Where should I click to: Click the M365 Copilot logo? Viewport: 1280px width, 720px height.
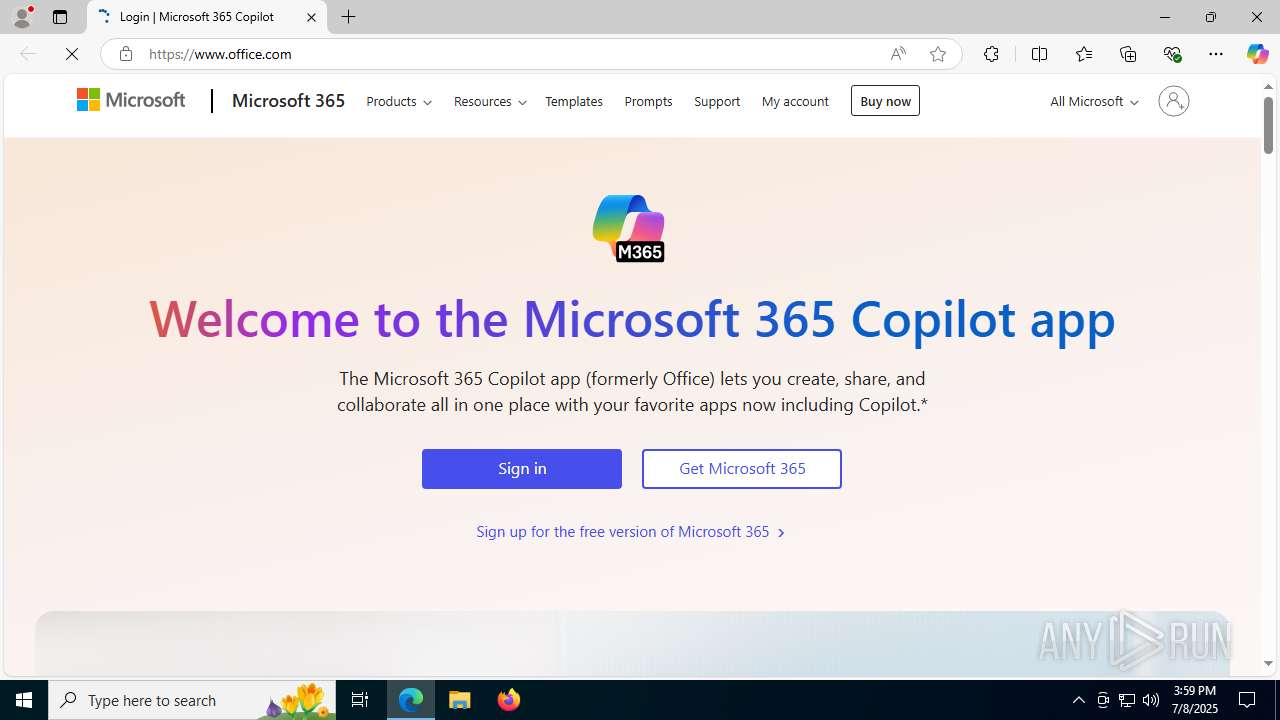(629, 228)
